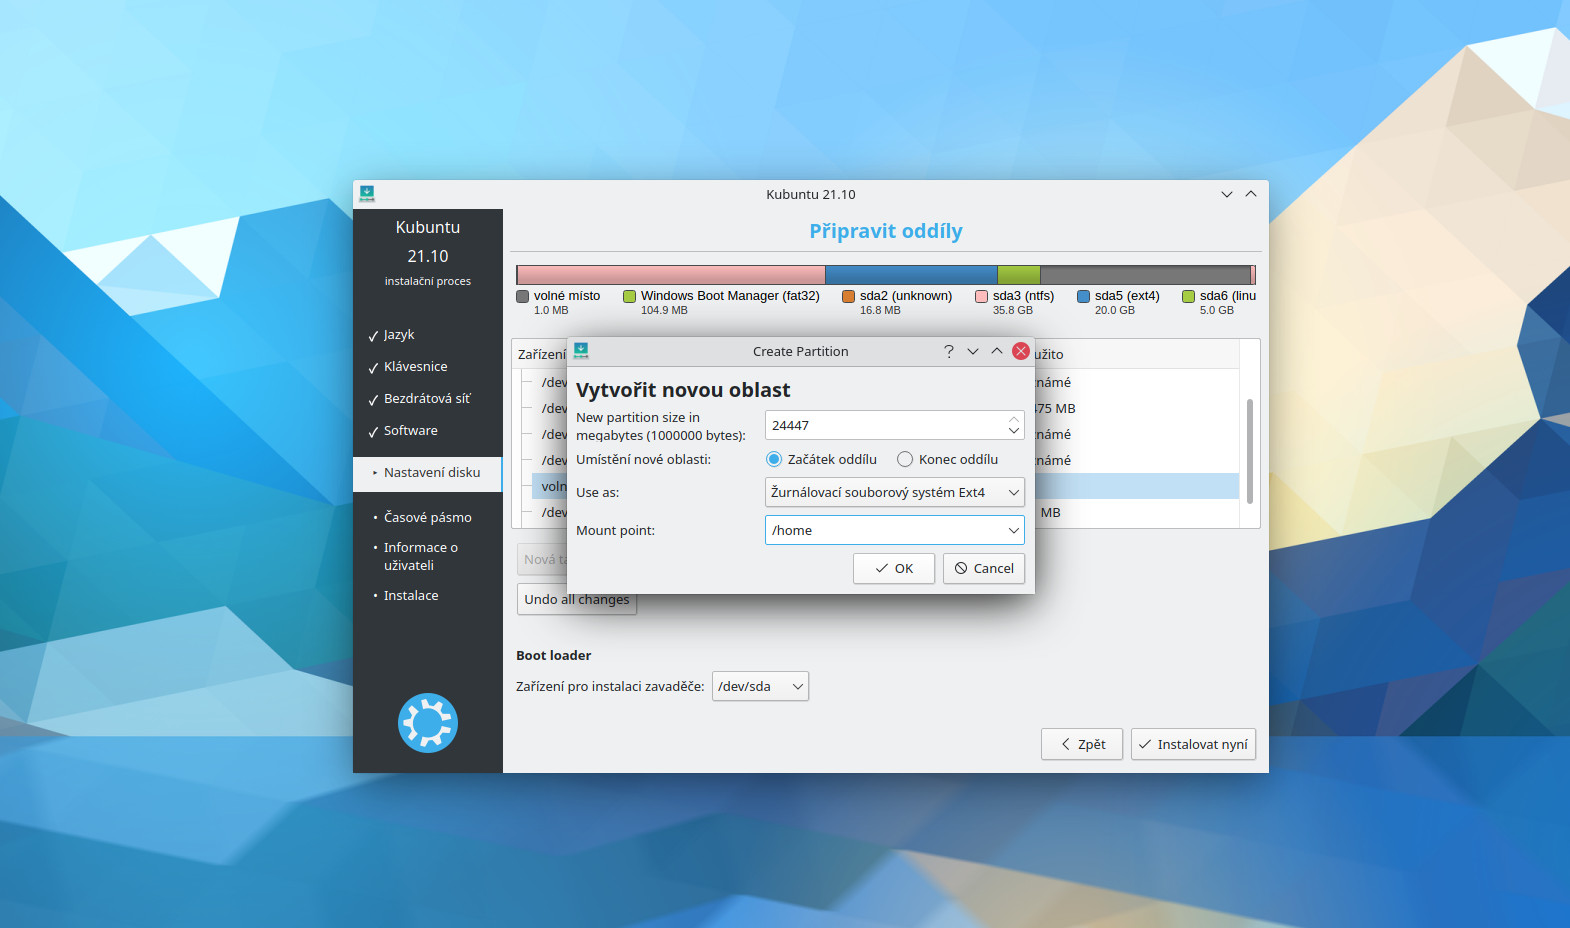The image size is (1570, 928).
Task: Maximize the Create Partition dialog
Action: 997,351
